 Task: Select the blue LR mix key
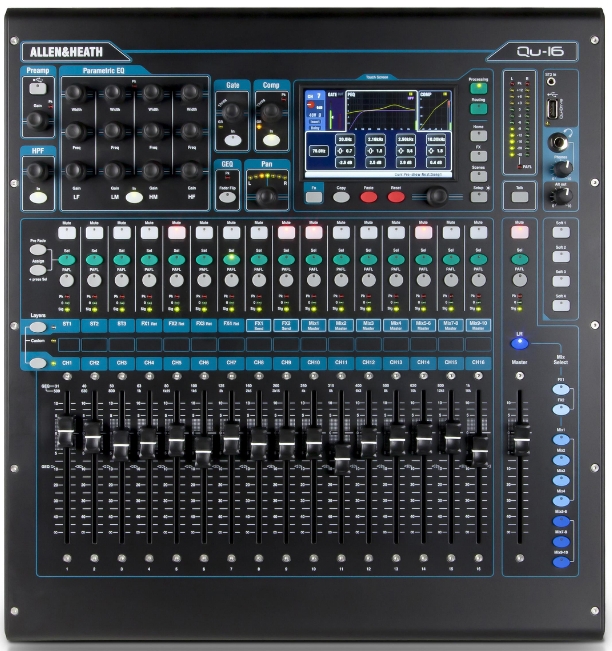(x=519, y=343)
